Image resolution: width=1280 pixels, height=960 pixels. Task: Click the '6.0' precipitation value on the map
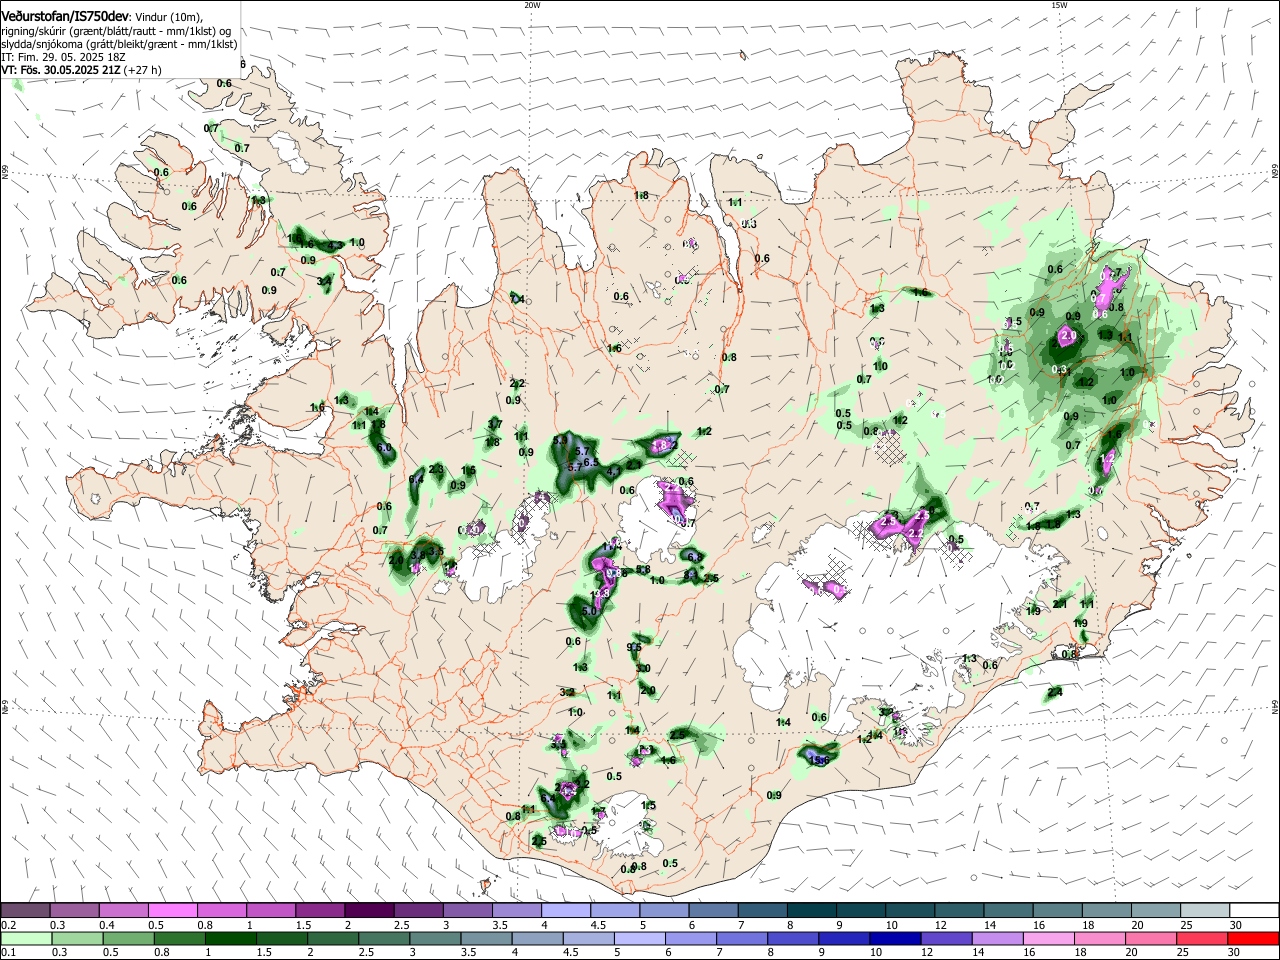386,448
